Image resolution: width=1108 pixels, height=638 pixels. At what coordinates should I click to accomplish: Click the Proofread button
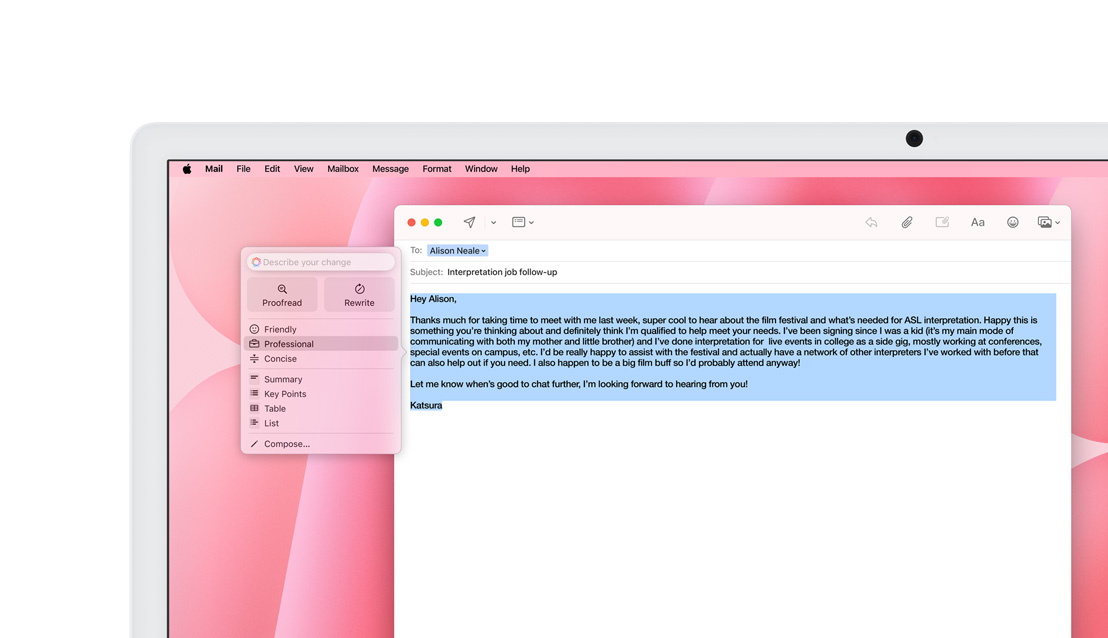click(x=282, y=295)
